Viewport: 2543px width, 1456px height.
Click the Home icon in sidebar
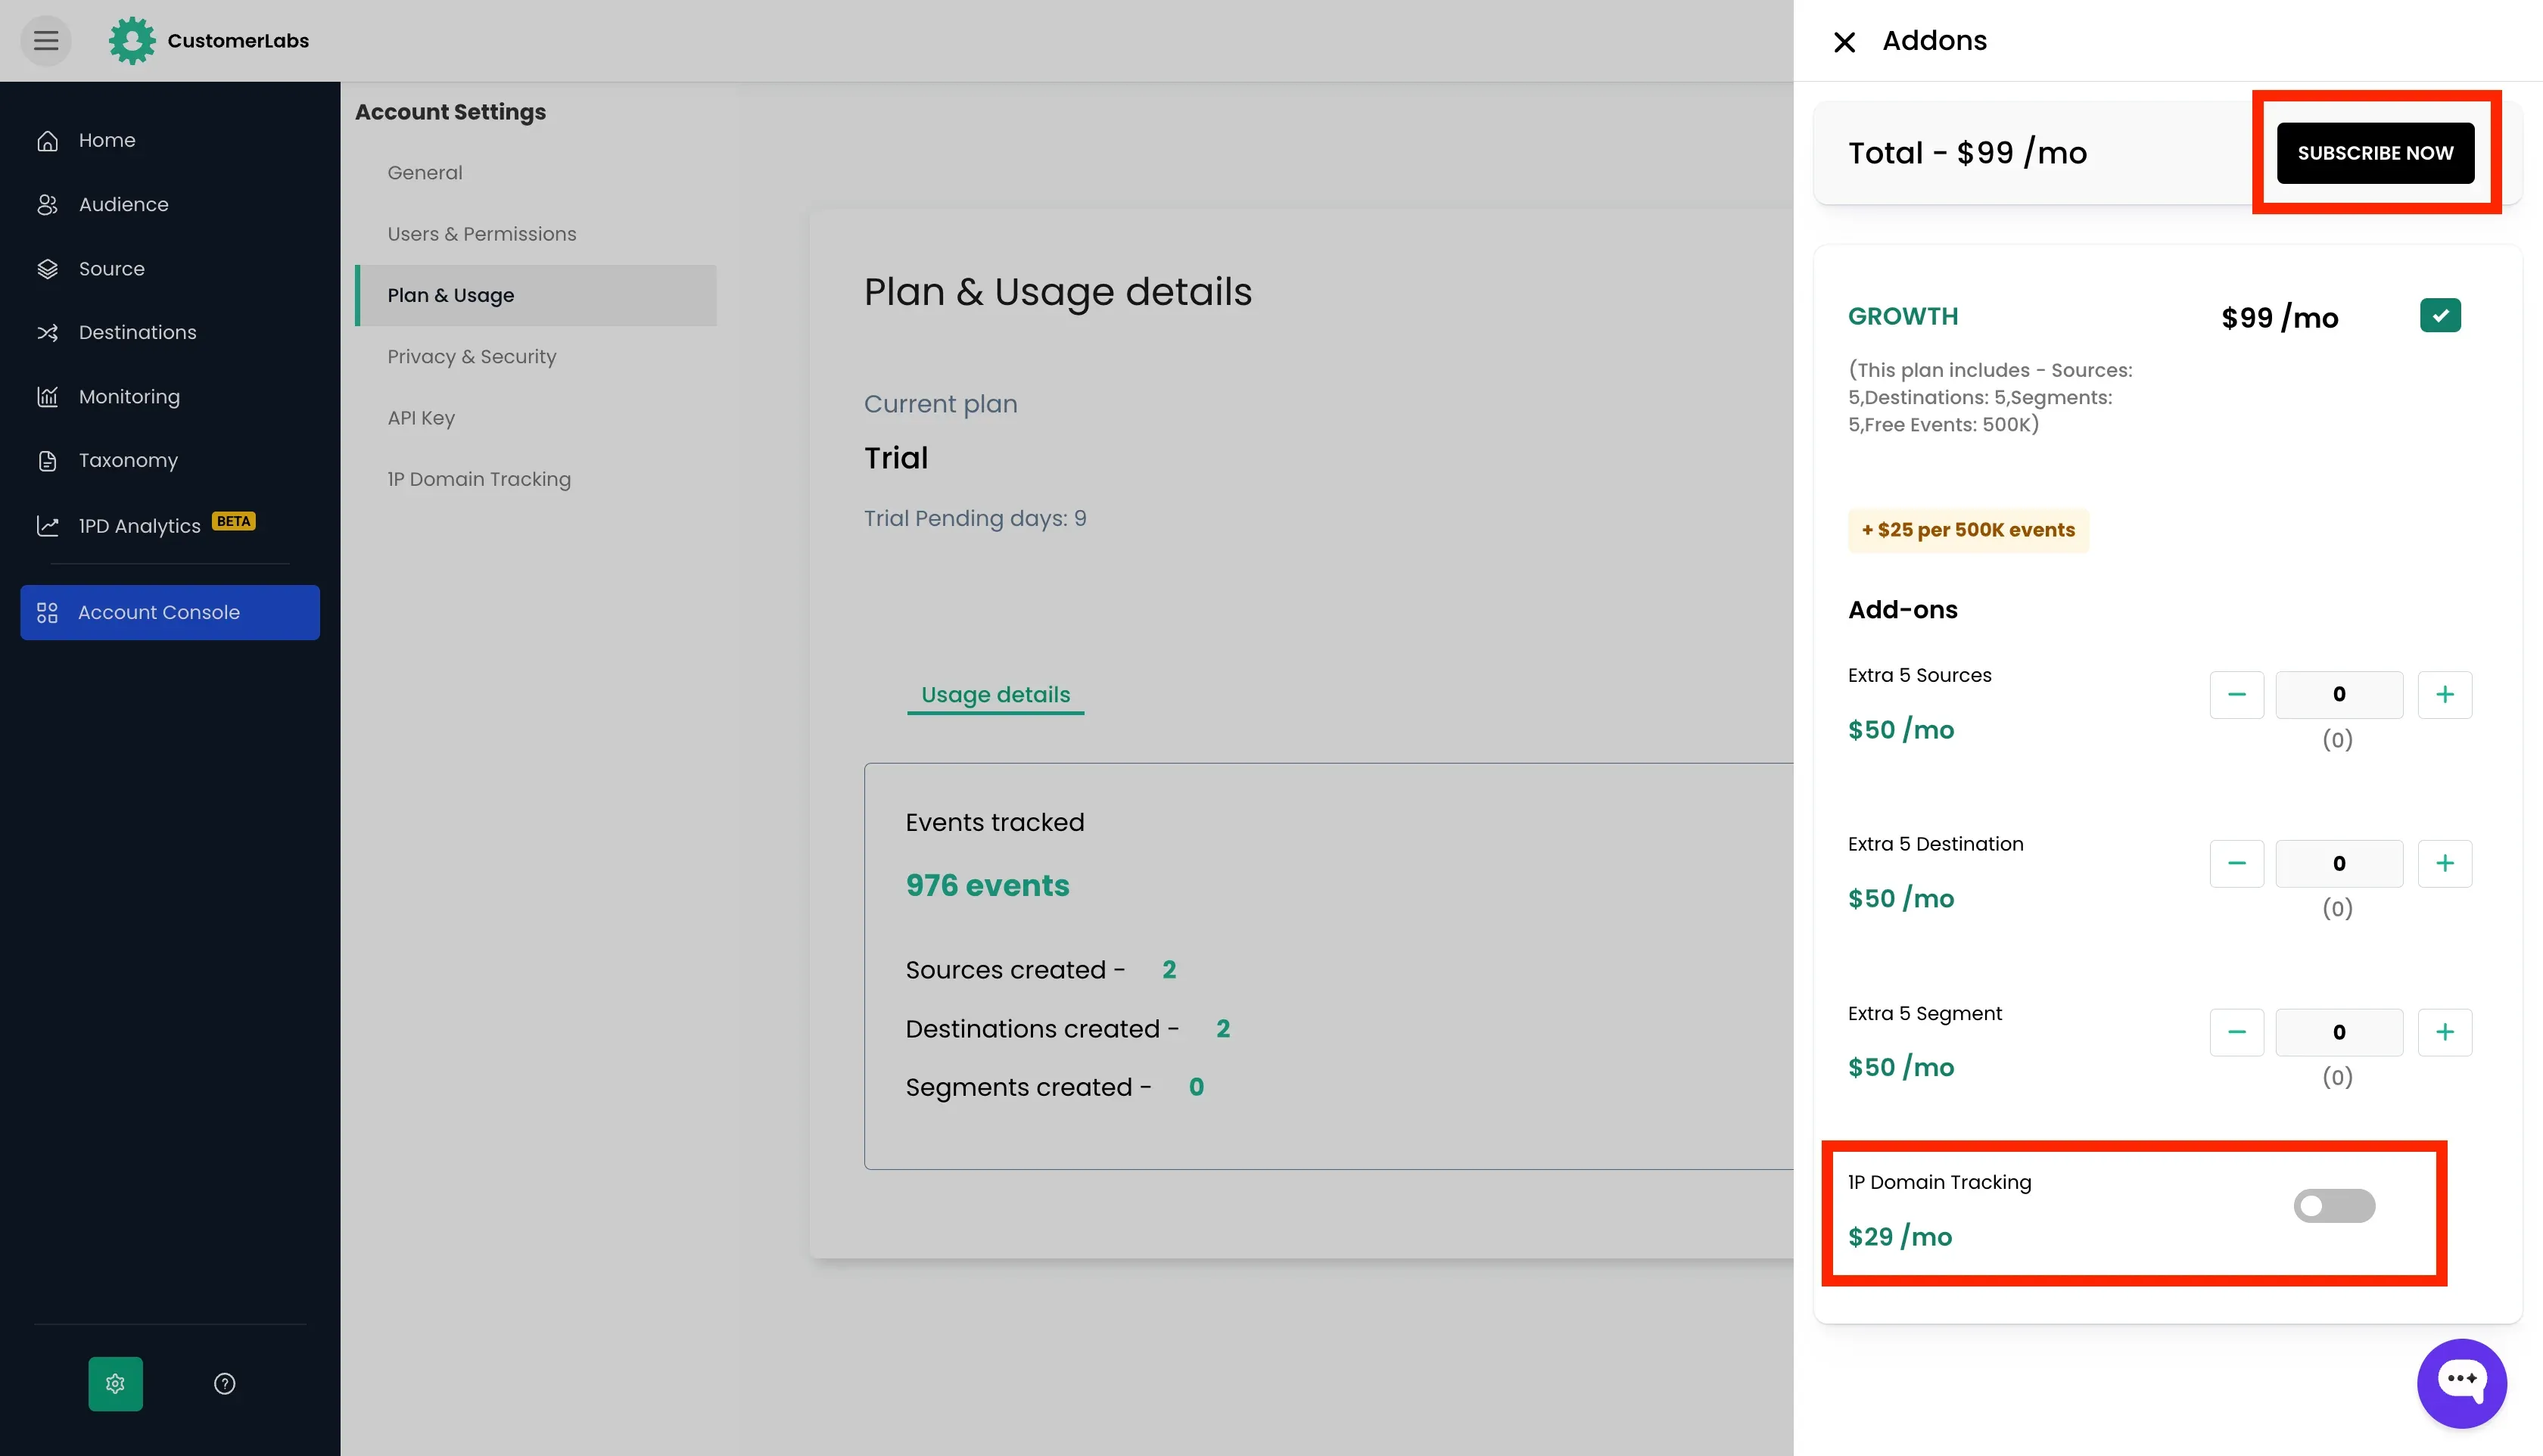[47, 141]
